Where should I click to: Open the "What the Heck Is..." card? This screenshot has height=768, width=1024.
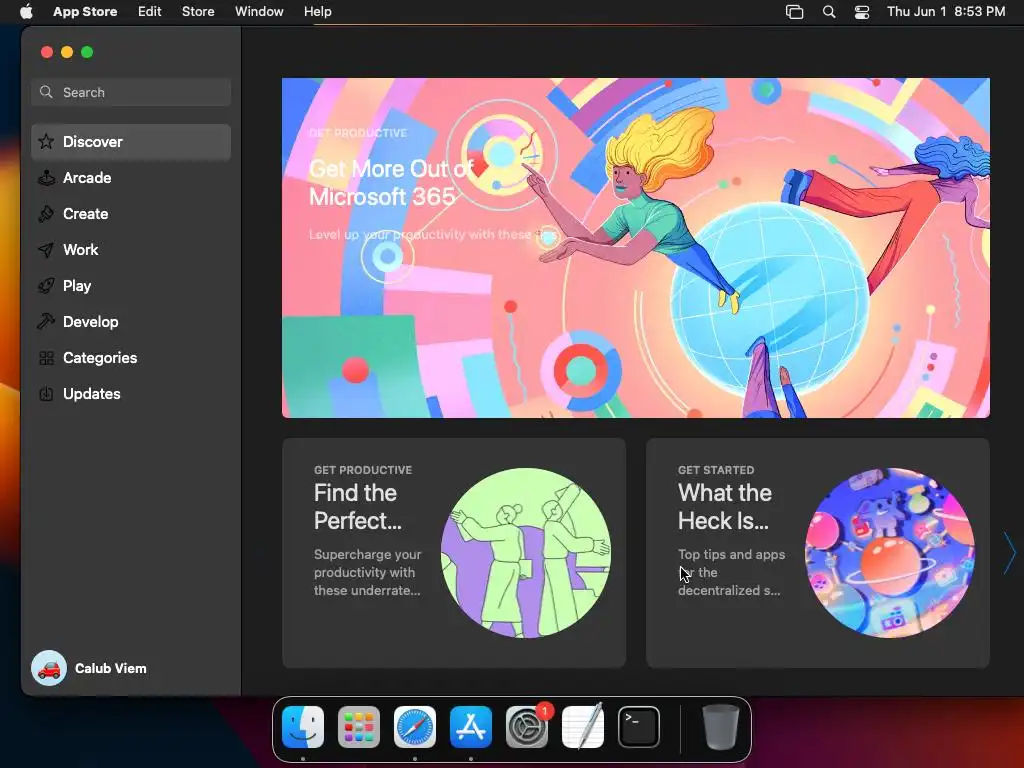click(x=818, y=552)
